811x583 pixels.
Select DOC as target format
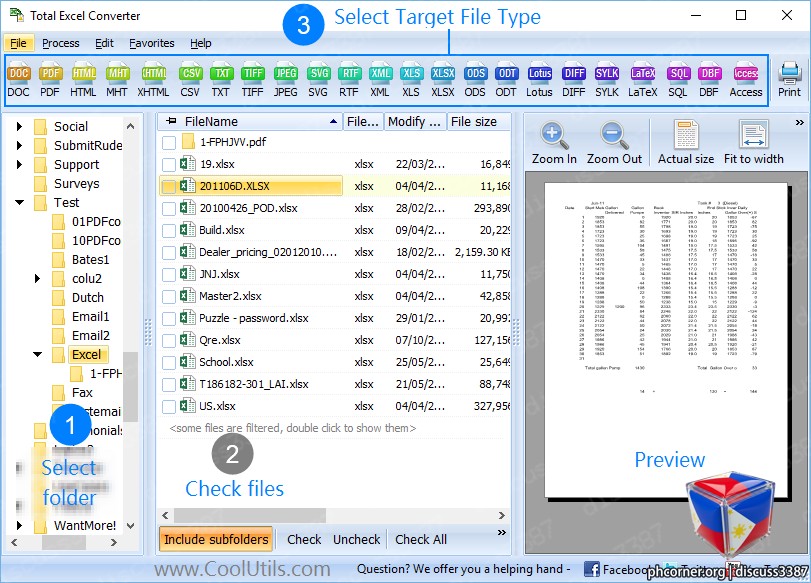[x=19, y=81]
